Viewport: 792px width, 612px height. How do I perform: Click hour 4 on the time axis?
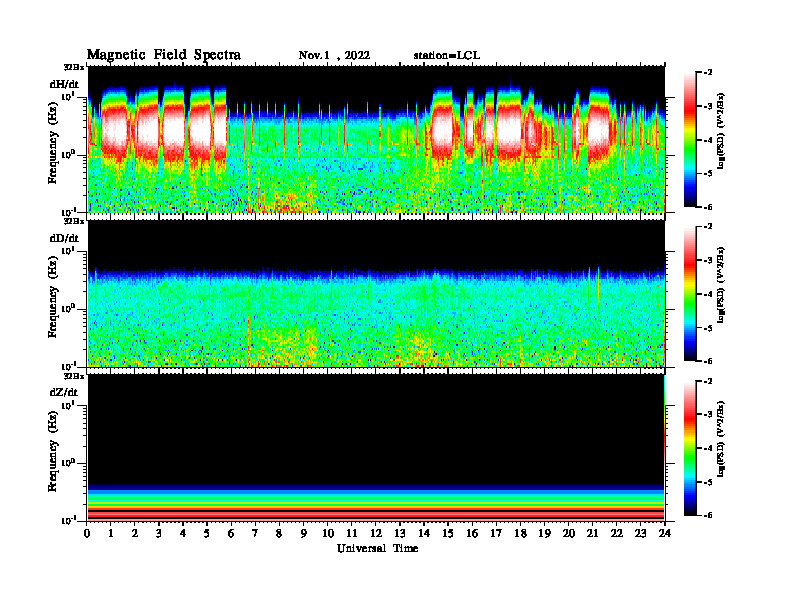[183, 533]
